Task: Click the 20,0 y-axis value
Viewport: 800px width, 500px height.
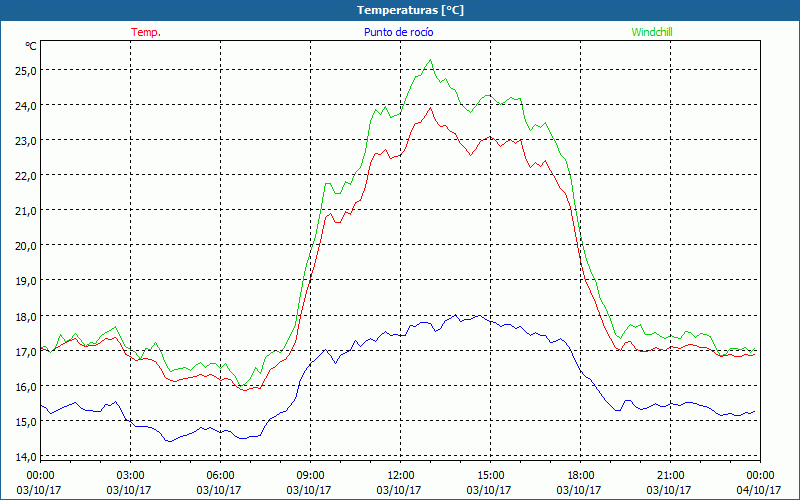Action: (x=26, y=245)
